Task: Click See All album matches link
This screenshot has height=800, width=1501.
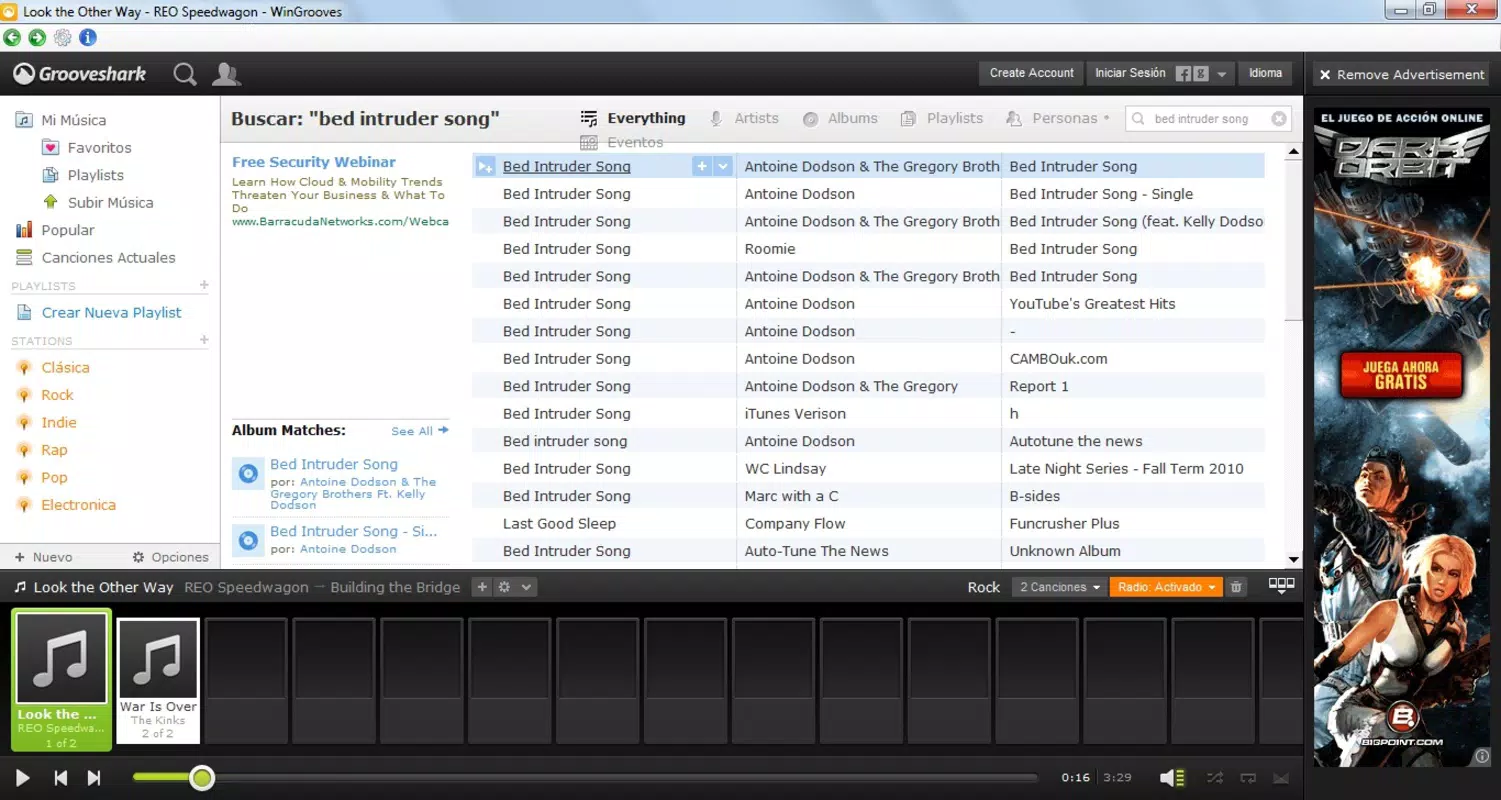Action: click(x=420, y=431)
